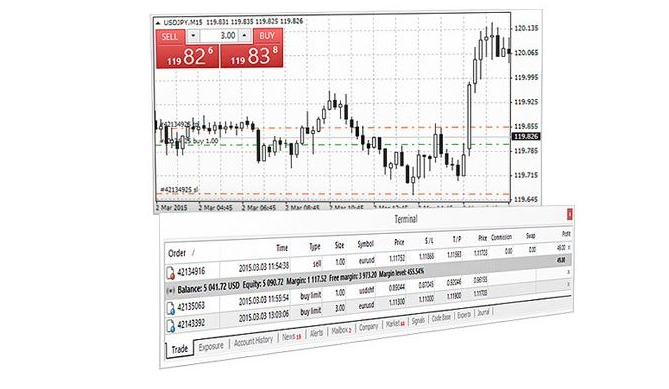This screenshot has width=669, height=389.
Task: Collapse one-click trading panel triangle icon
Action: (158, 23)
